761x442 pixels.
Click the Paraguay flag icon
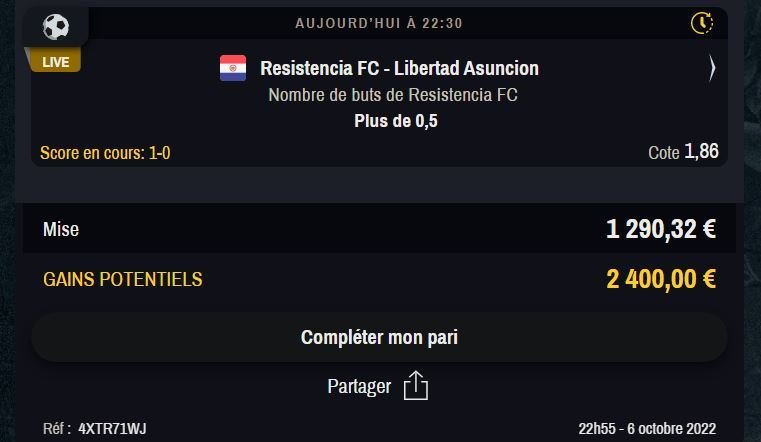(233, 68)
